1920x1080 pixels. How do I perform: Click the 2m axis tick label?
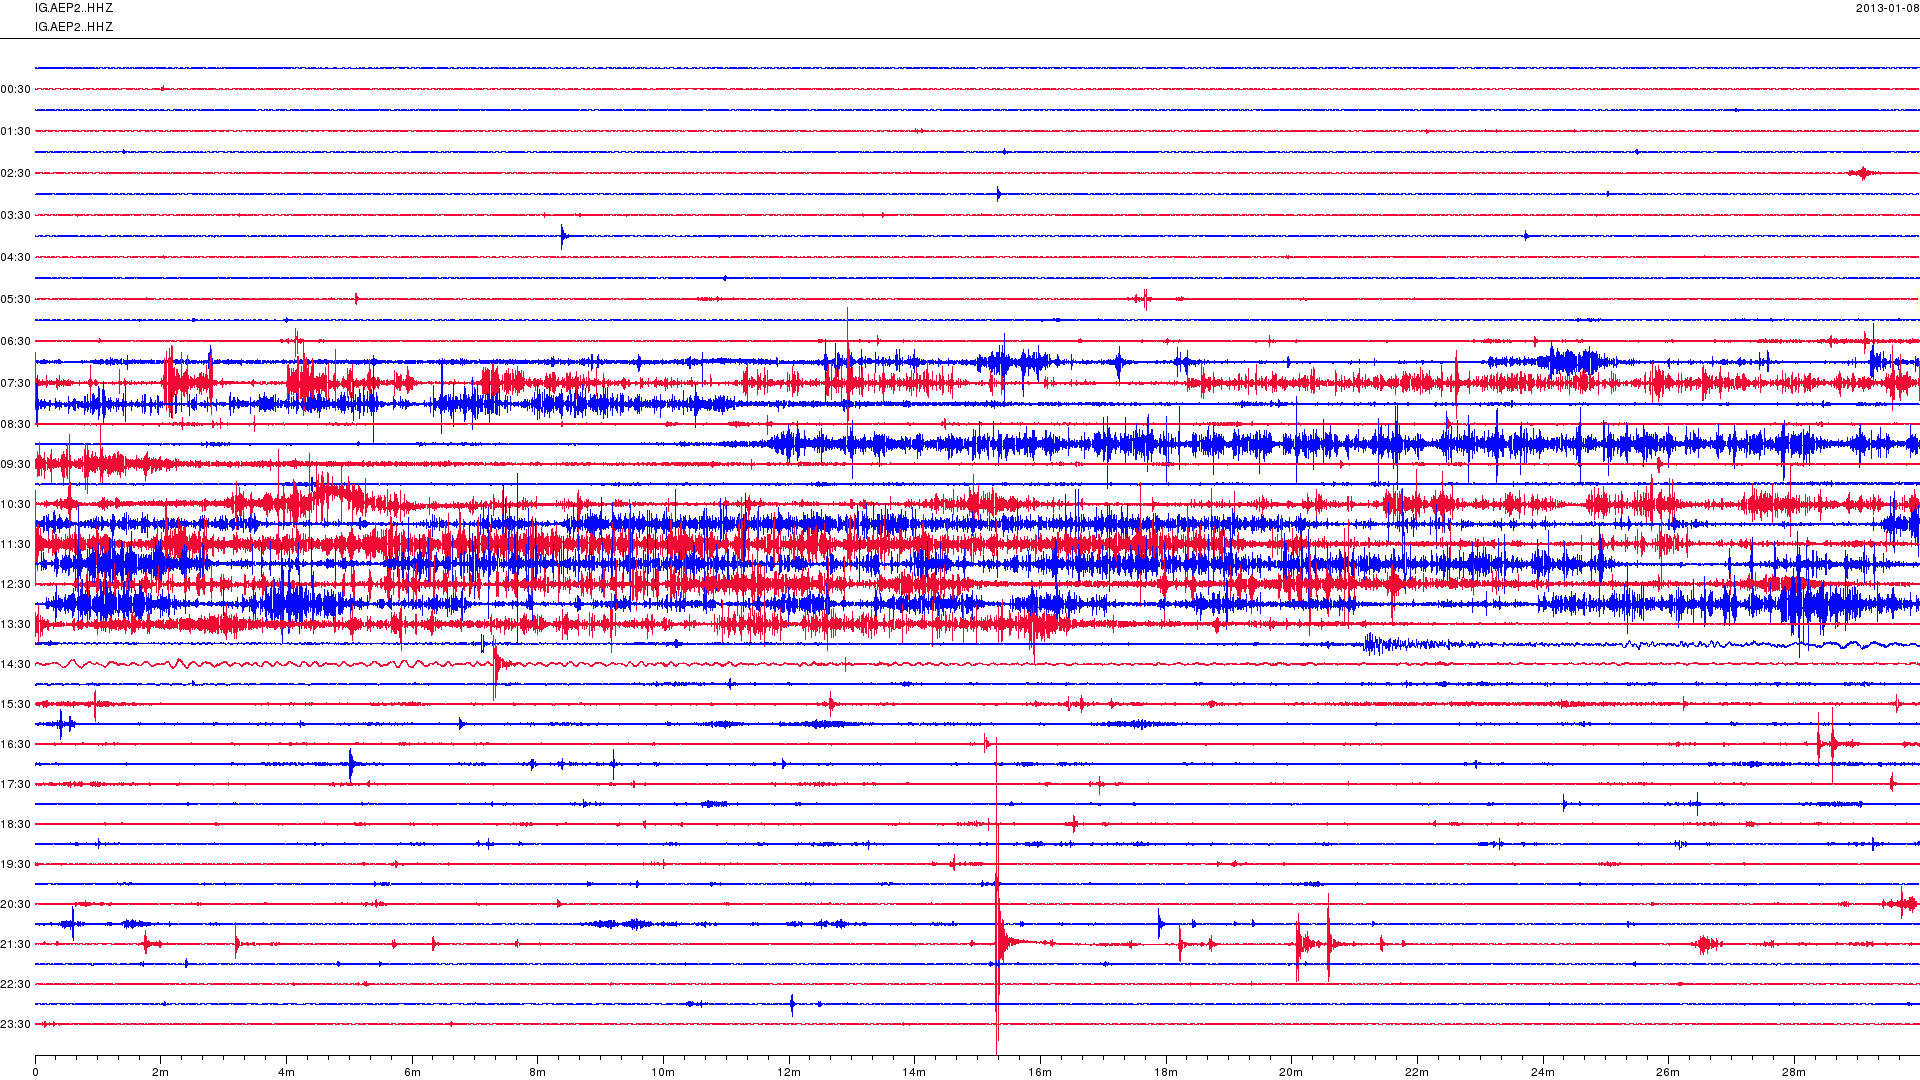pos(161,1072)
